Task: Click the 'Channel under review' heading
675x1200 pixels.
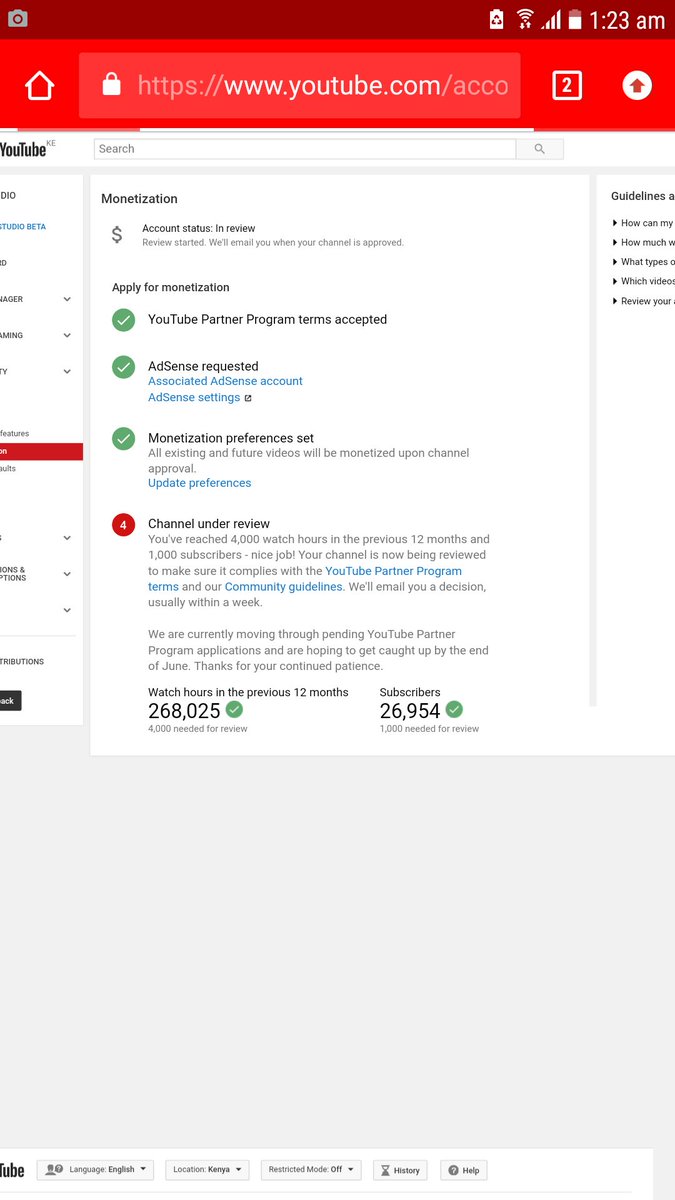Action: tap(209, 524)
